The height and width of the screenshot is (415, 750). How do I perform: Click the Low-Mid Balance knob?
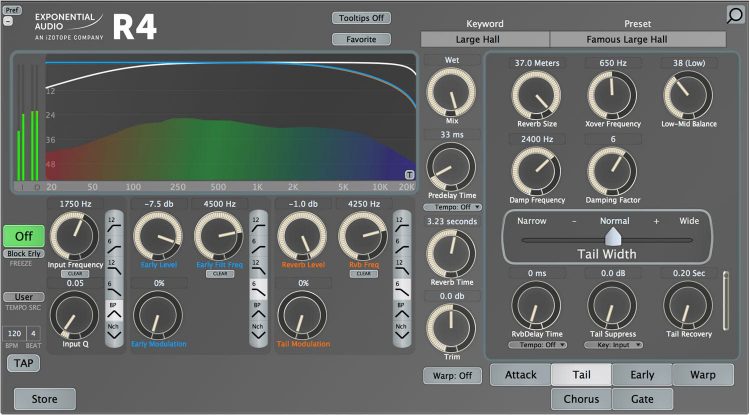click(x=688, y=95)
